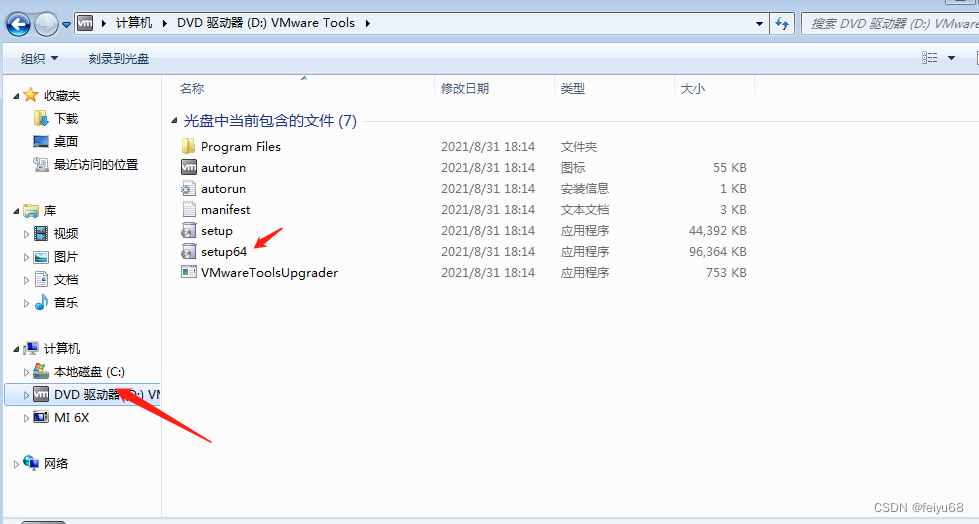Click the manifest file name

tap(225, 210)
